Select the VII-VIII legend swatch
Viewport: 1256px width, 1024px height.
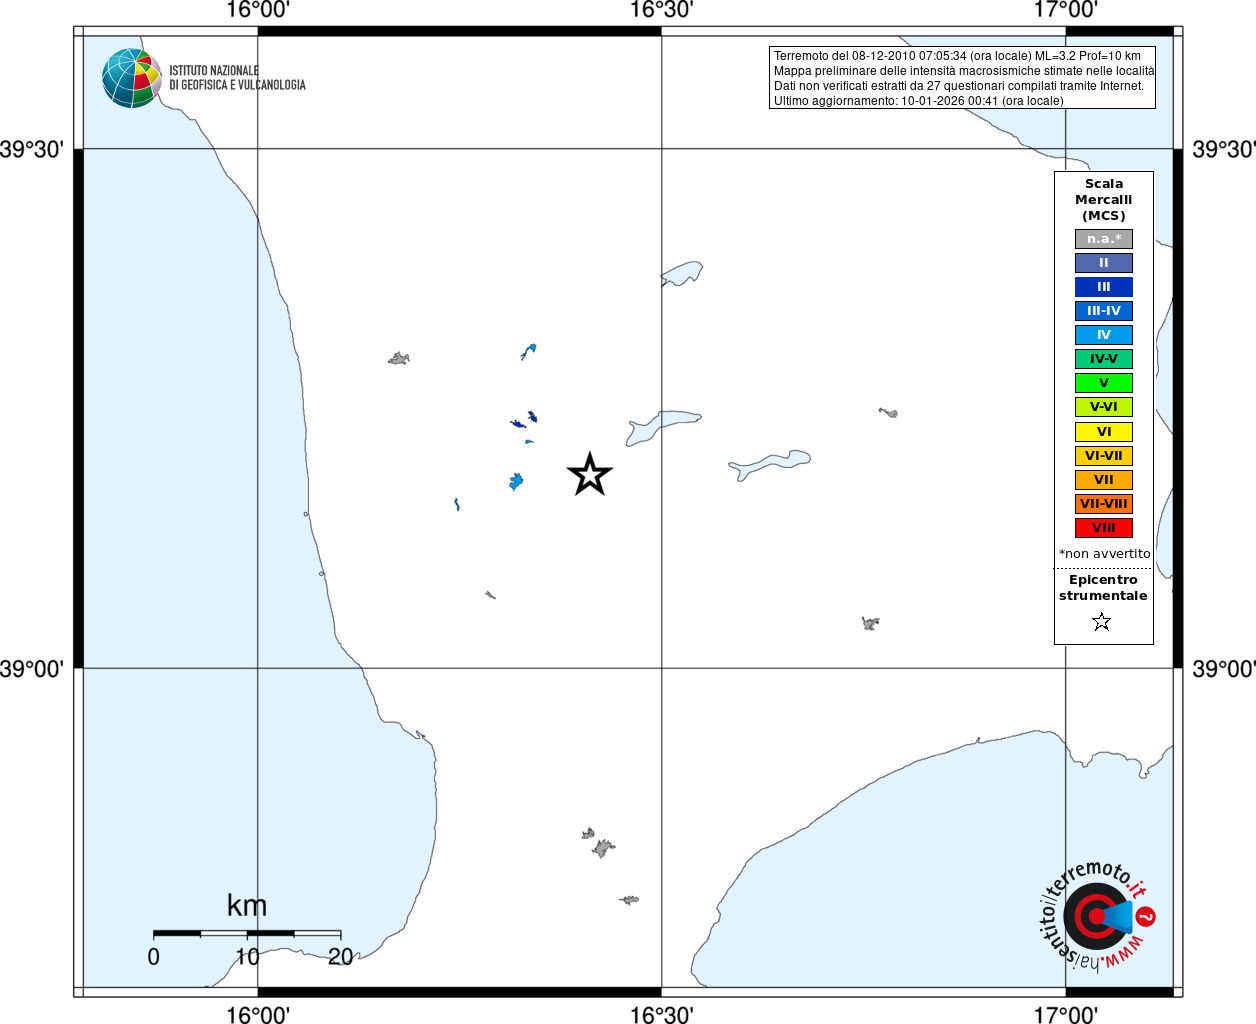(x=1104, y=504)
